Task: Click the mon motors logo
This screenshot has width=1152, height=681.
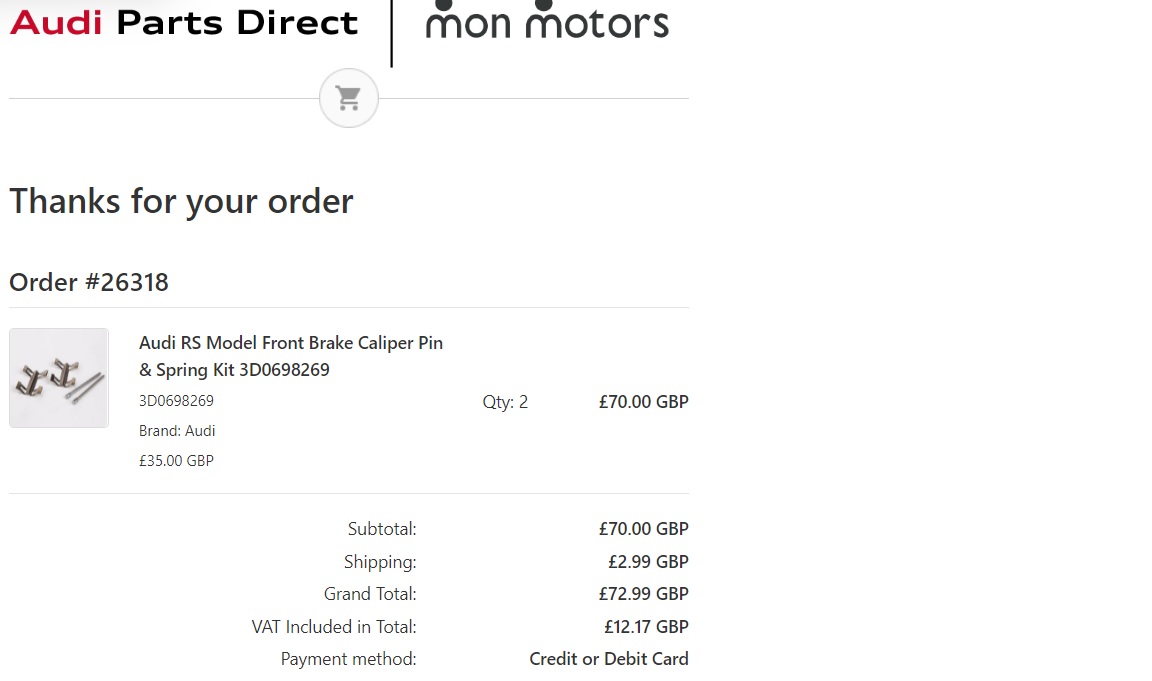Action: 546,22
